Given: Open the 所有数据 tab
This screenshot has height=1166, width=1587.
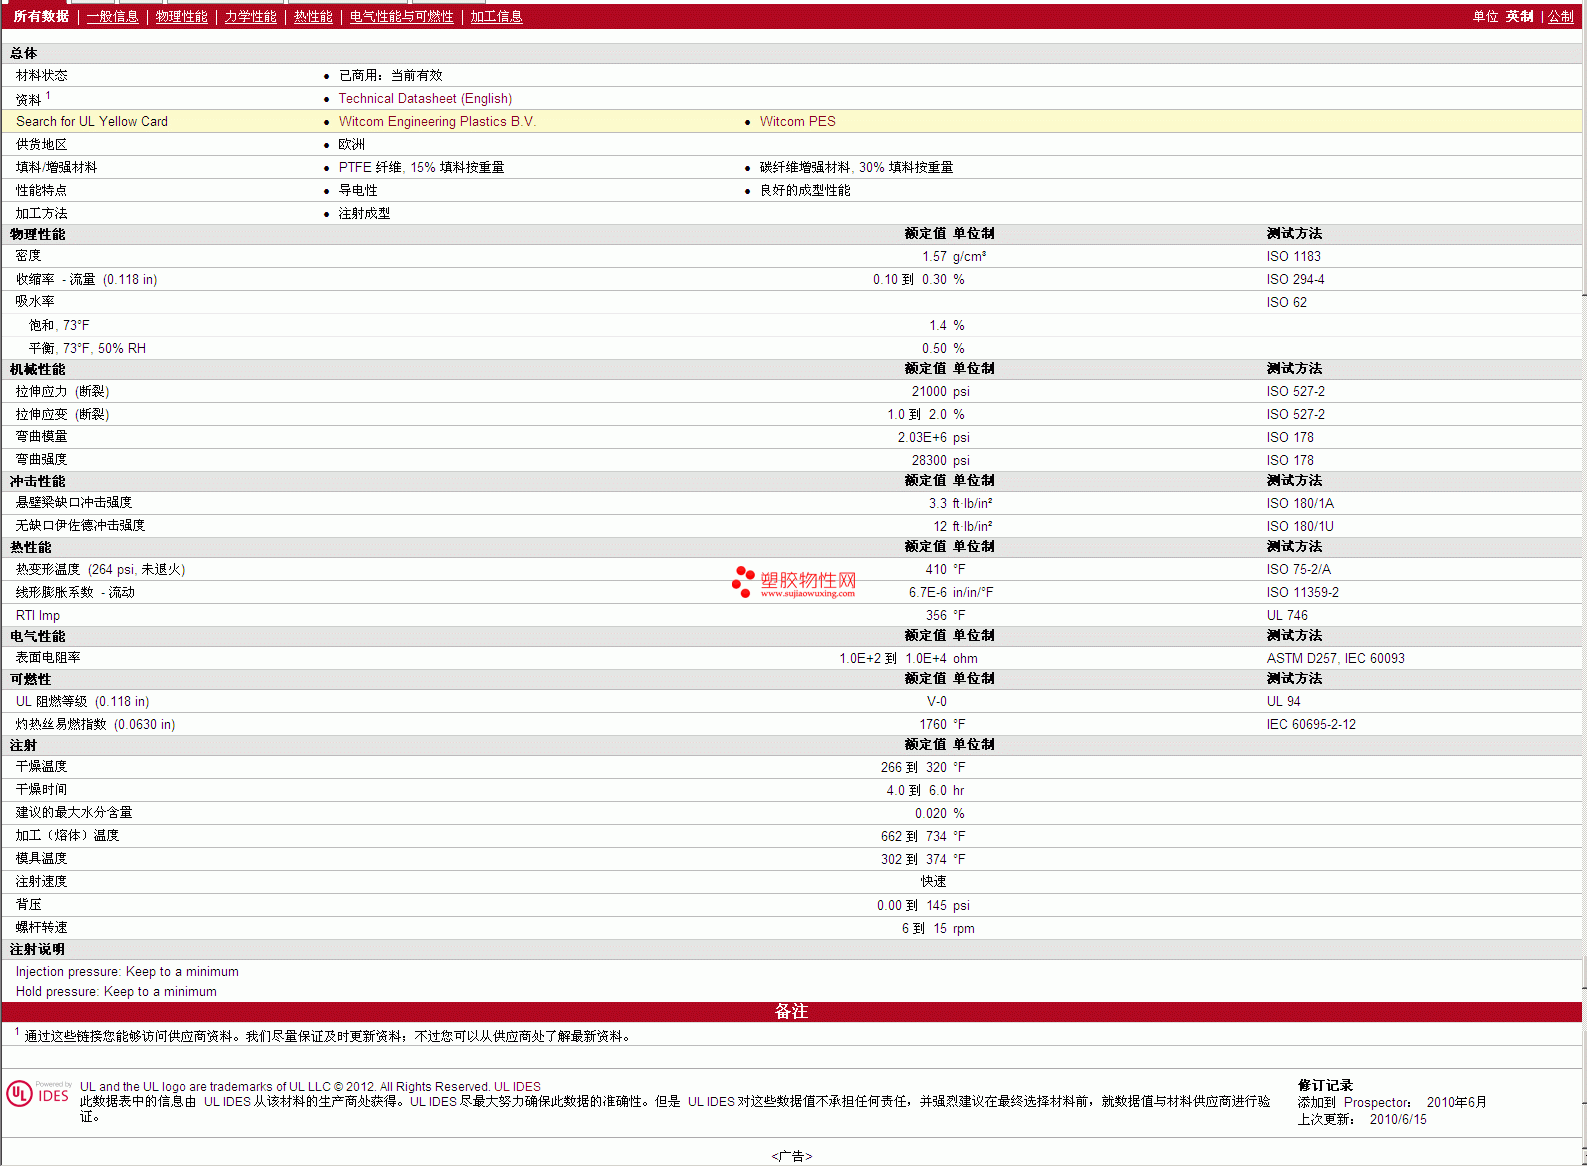Looking at the screenshot, I should (x=41, y=16).
